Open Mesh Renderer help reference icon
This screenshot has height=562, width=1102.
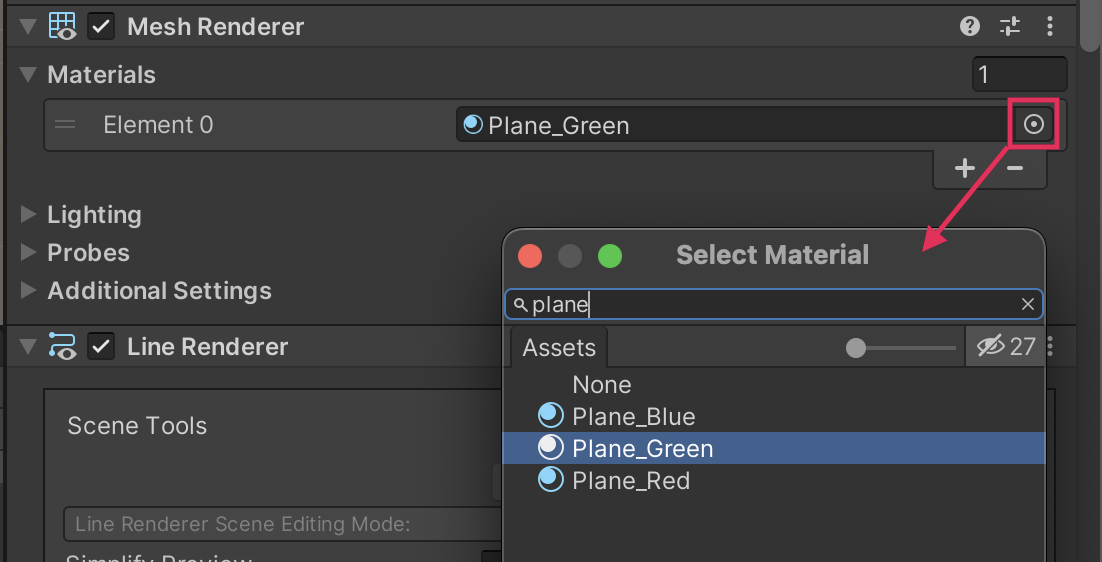coord(970,27)
